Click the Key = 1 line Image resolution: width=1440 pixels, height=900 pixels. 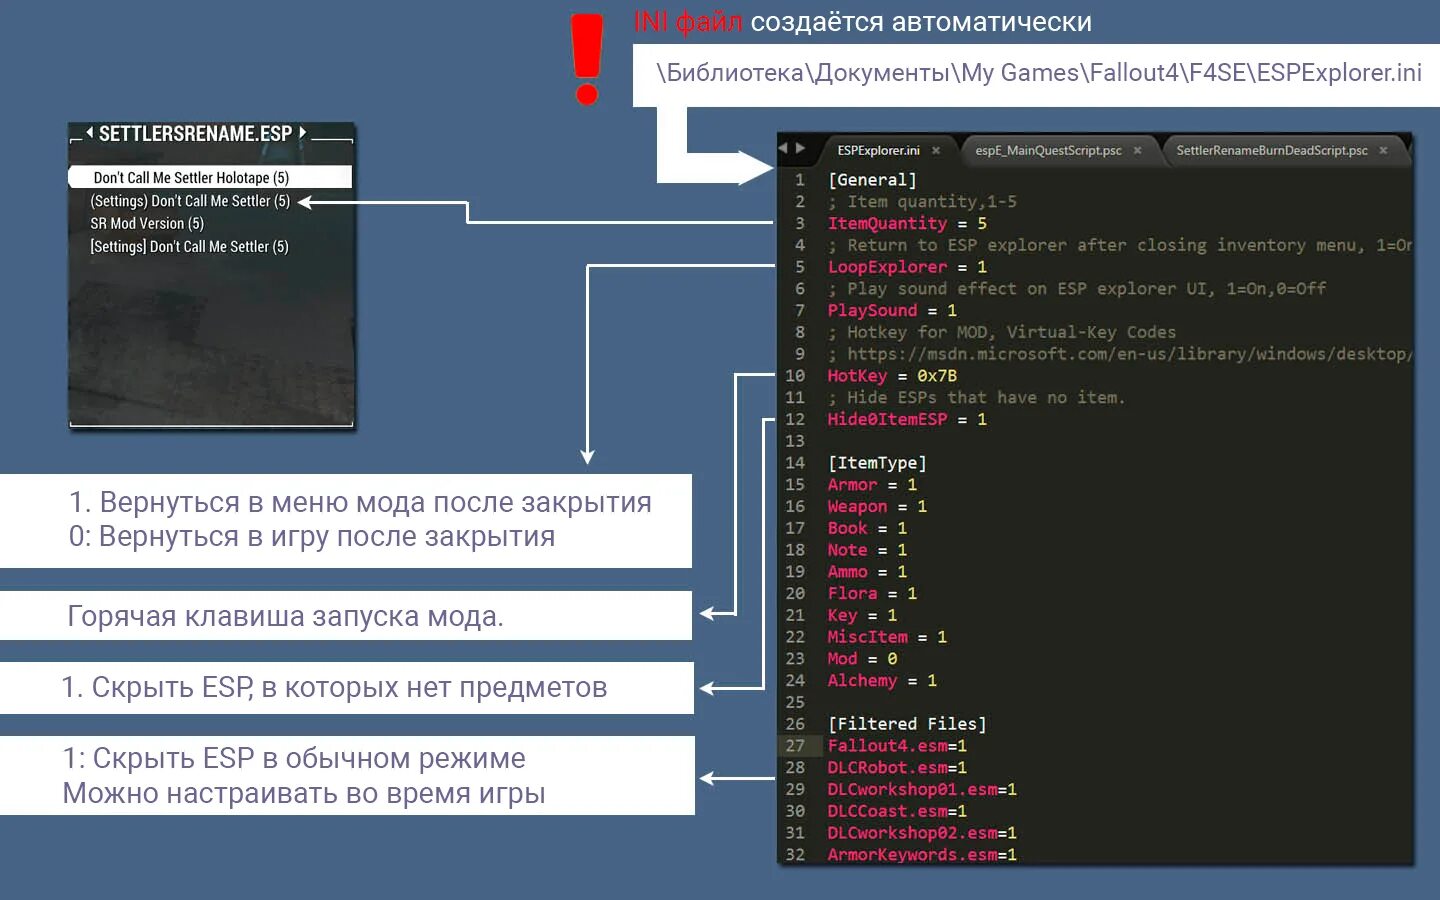862,616
